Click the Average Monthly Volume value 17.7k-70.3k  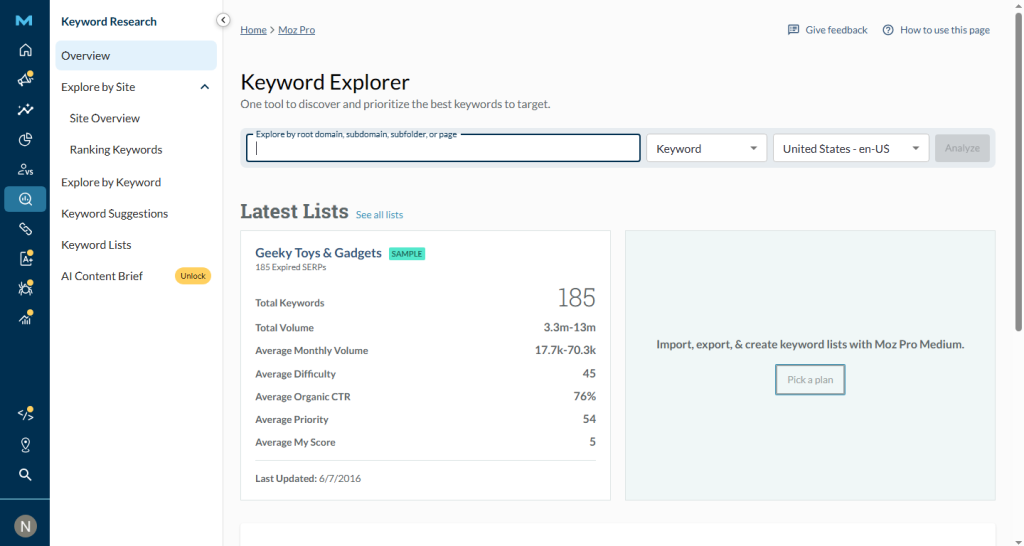click(x=565, y=351)
